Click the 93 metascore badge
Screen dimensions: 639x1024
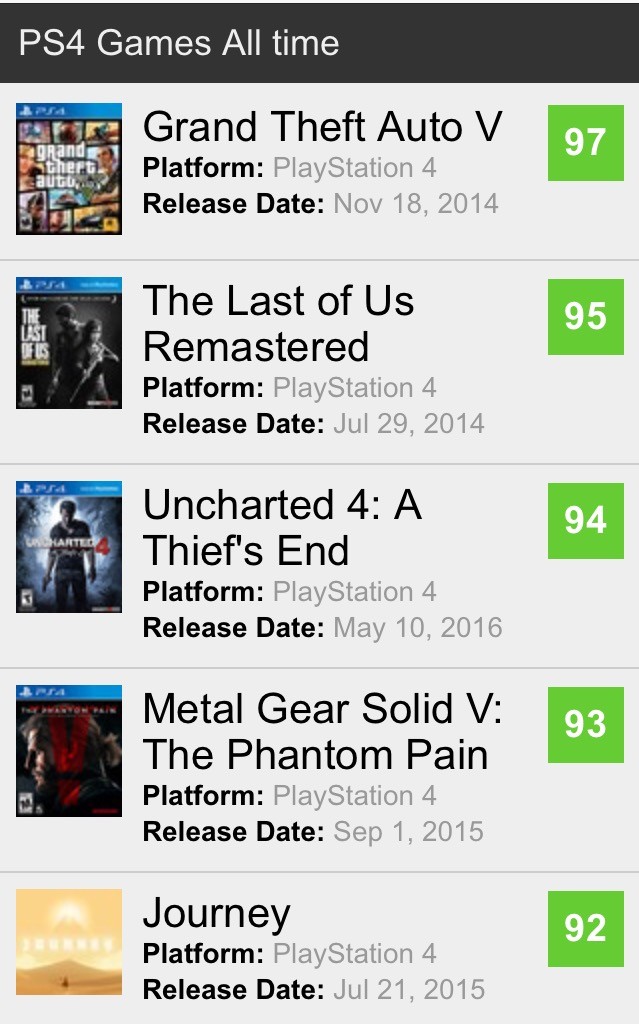(585, 725)
